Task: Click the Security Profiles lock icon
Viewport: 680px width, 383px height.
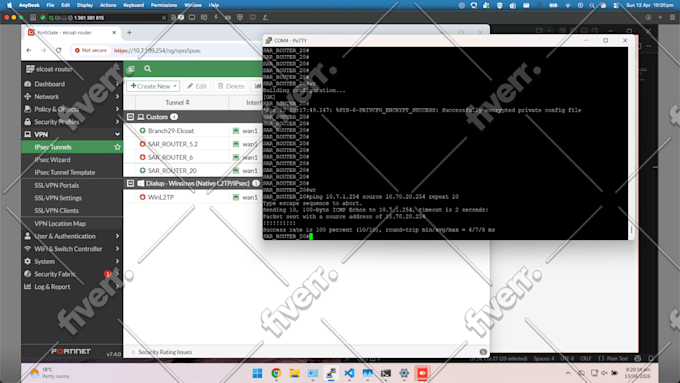Action: (x=28, y=121)
